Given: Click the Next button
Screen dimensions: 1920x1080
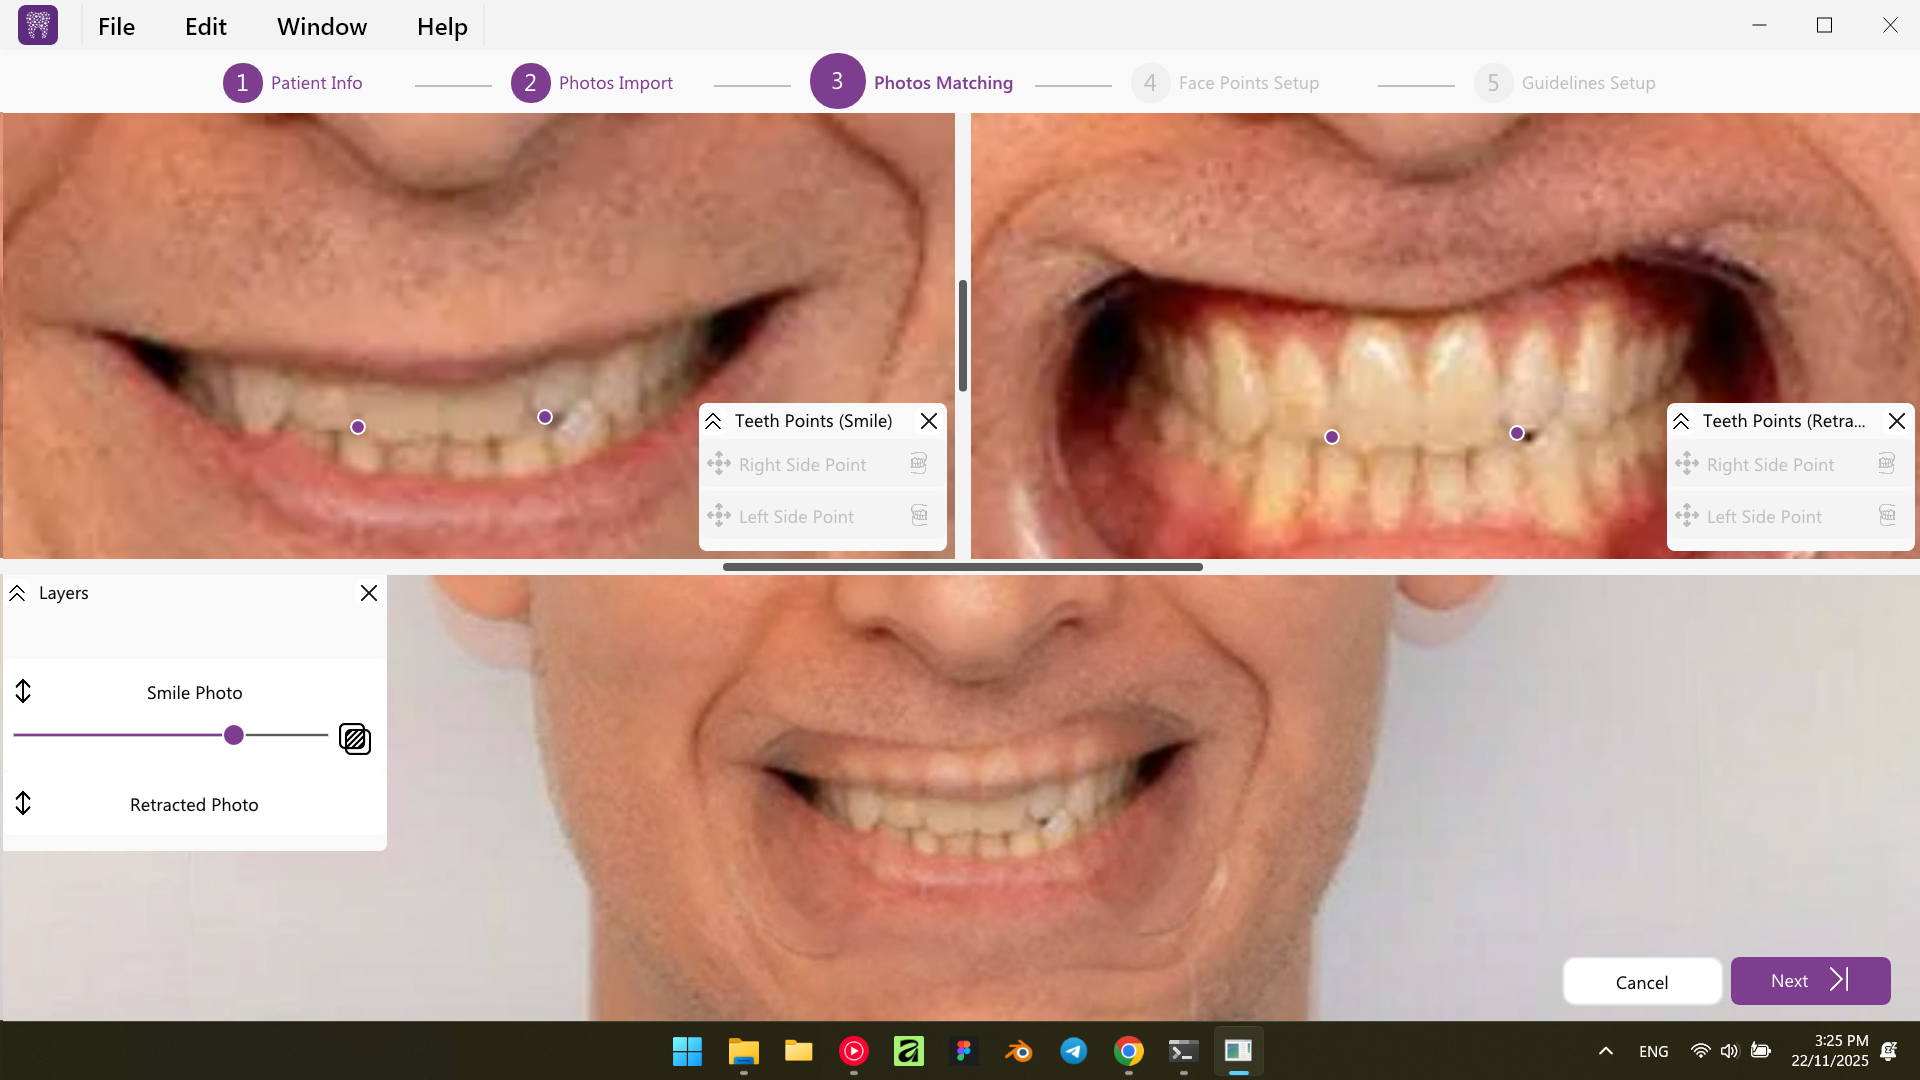Looking at the screenshot, I should click(1810, 981).
